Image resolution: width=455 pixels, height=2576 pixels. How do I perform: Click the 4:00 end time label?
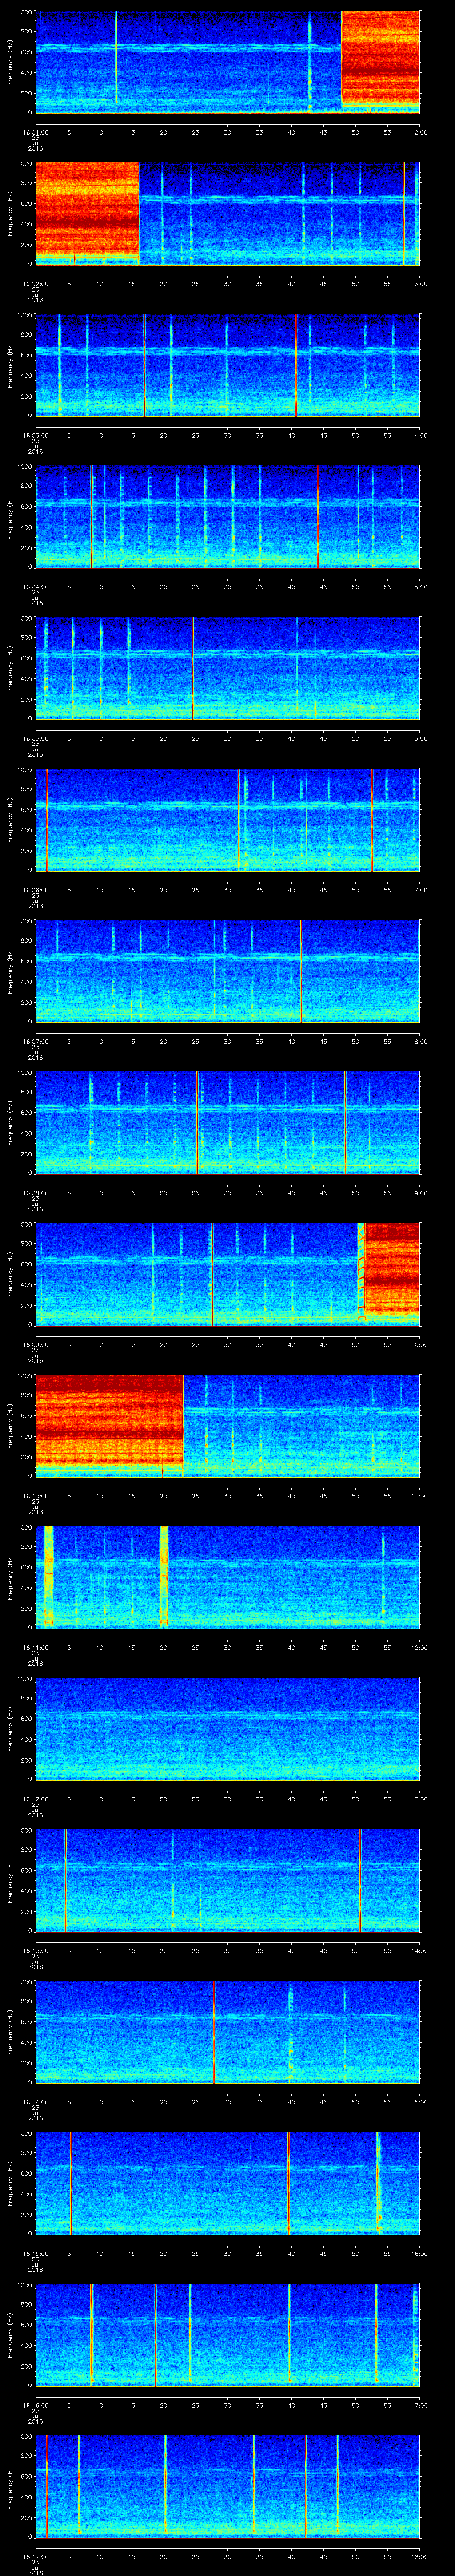coord(420,435)
